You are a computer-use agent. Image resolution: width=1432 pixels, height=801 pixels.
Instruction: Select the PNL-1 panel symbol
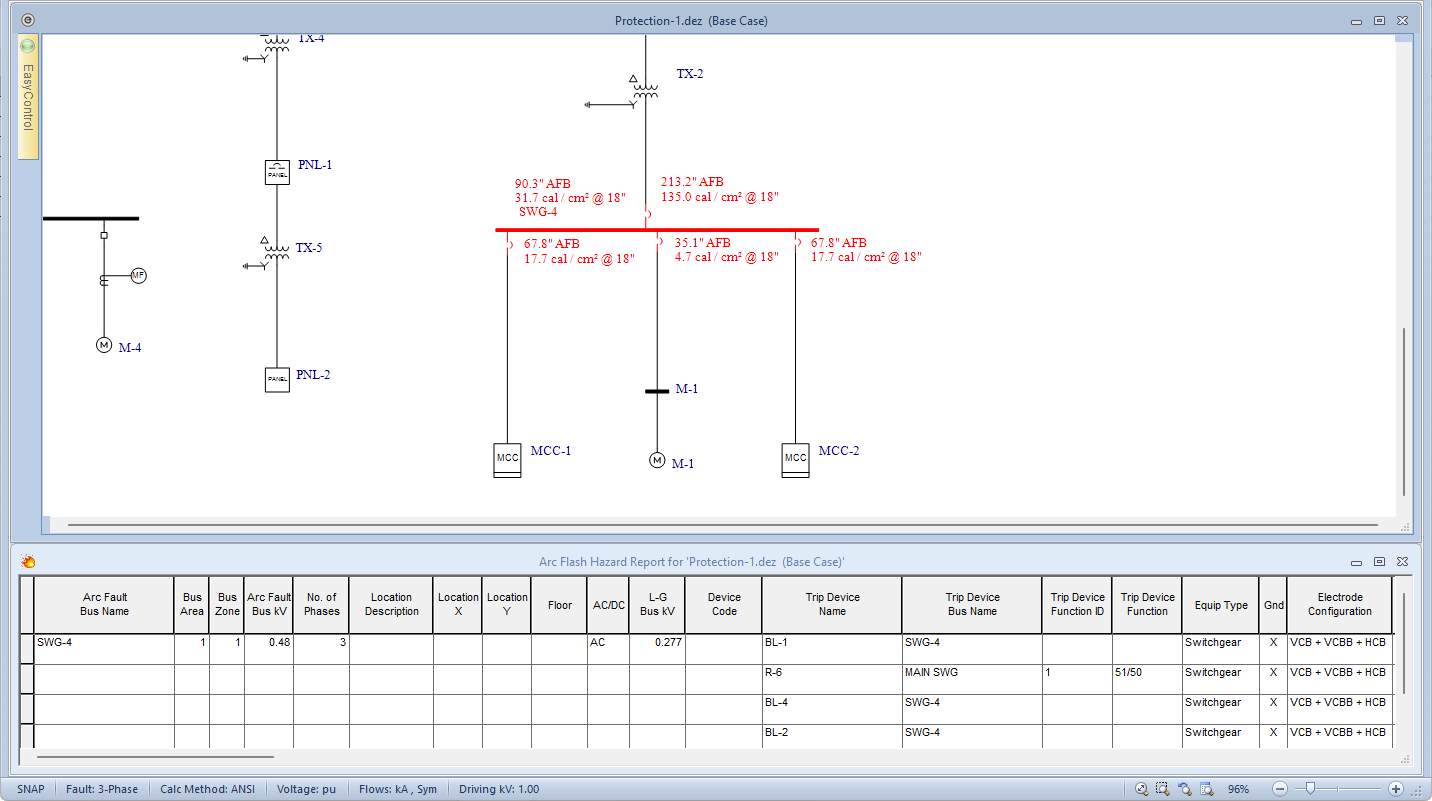click(277, 172)
